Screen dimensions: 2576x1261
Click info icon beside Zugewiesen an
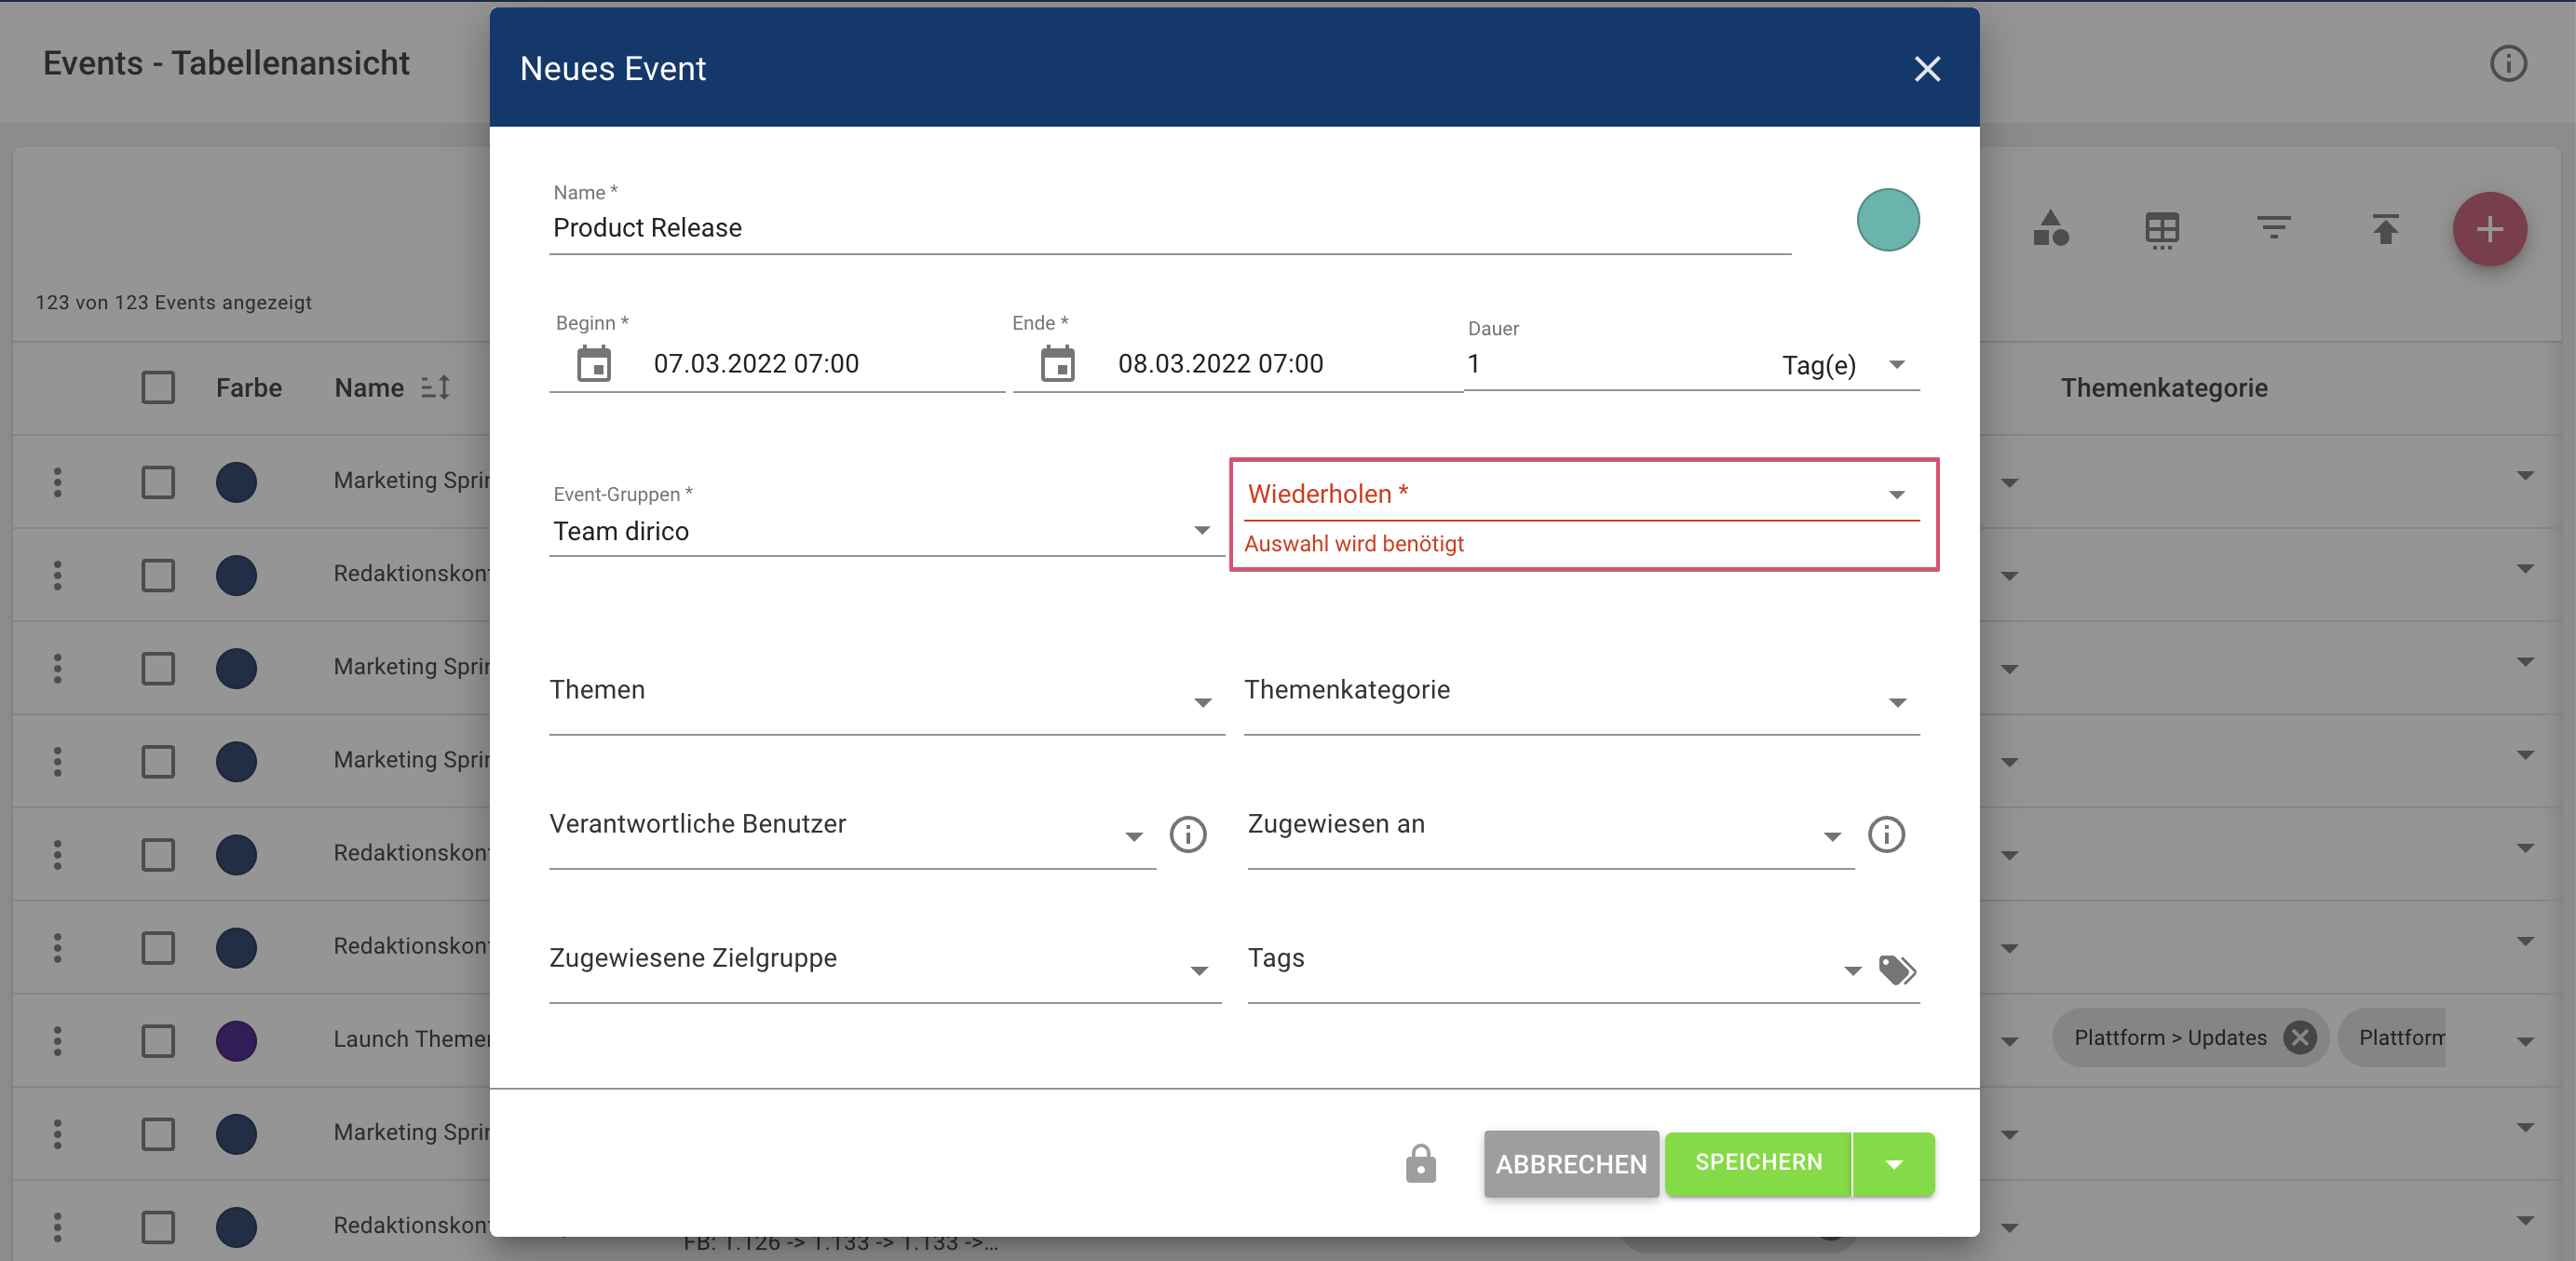pyautogui.click(x=1886, y=834)
